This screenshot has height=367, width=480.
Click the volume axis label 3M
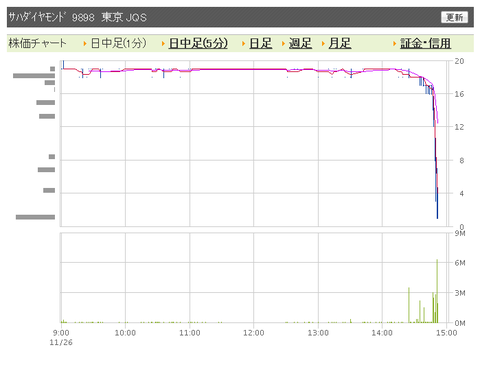tap(460, 293)
